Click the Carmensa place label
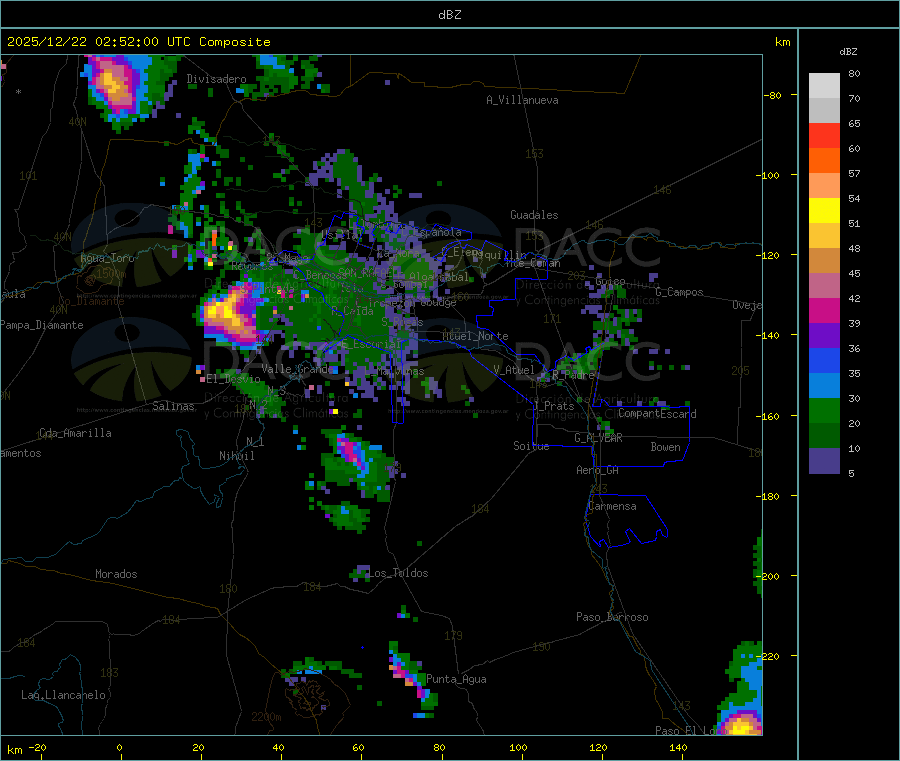 tap(612, 506)
